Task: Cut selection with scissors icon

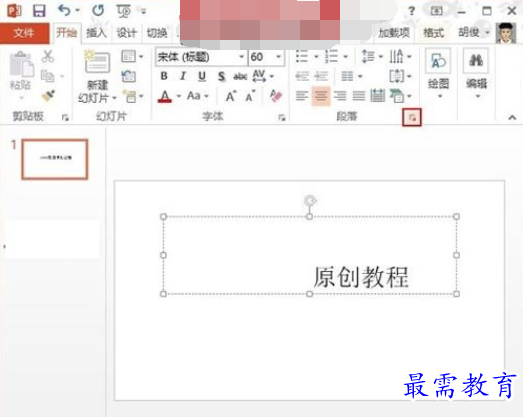Action: (x=48, y=56)
